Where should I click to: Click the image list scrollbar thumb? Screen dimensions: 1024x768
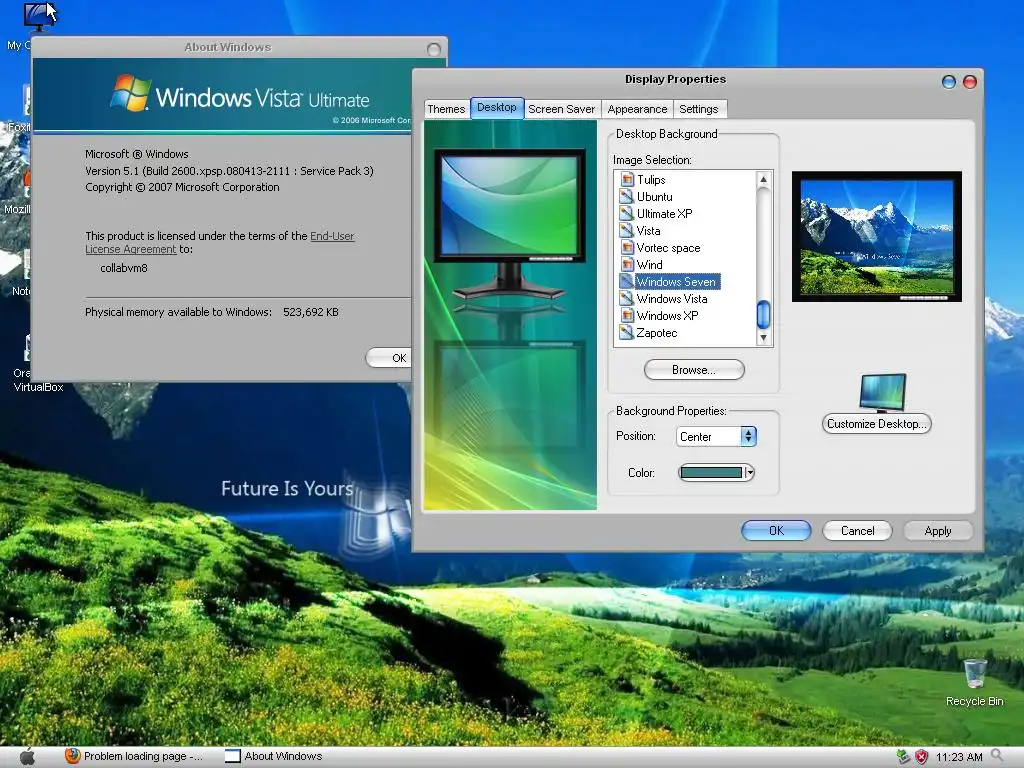763,315
